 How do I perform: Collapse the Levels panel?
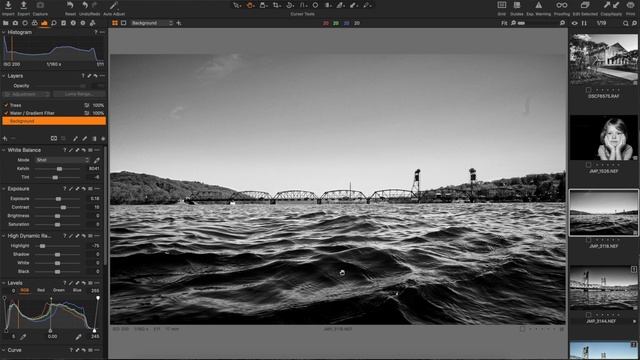pyautogui.click(x=4, y=283)
